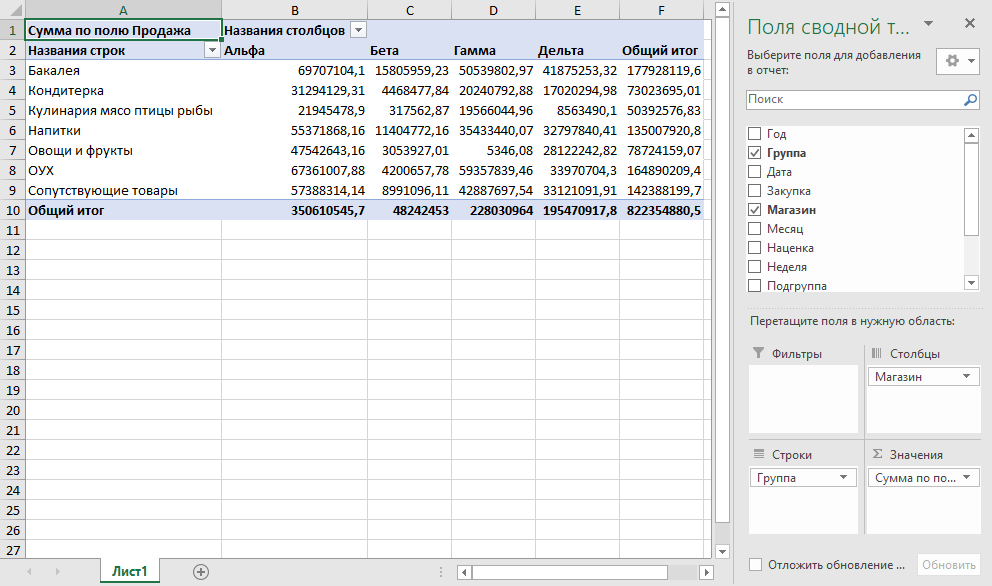
Task: Select row 10 header
Action: pos(13,210)
